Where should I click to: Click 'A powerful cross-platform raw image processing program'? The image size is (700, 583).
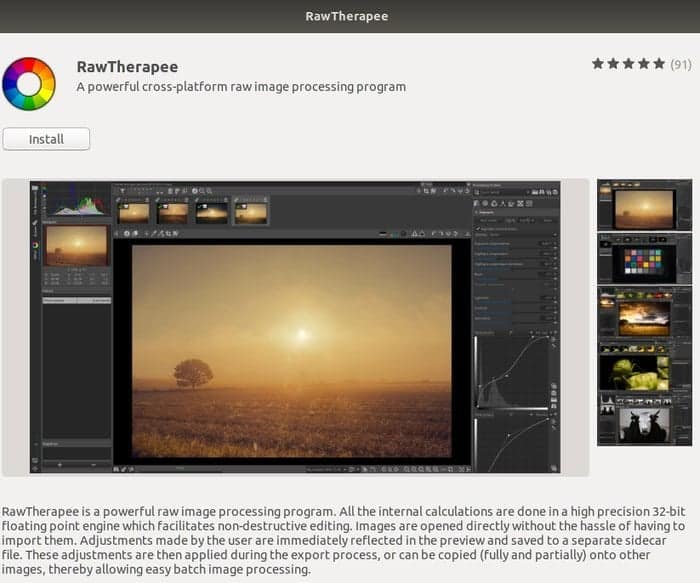[x=241, y=87]
